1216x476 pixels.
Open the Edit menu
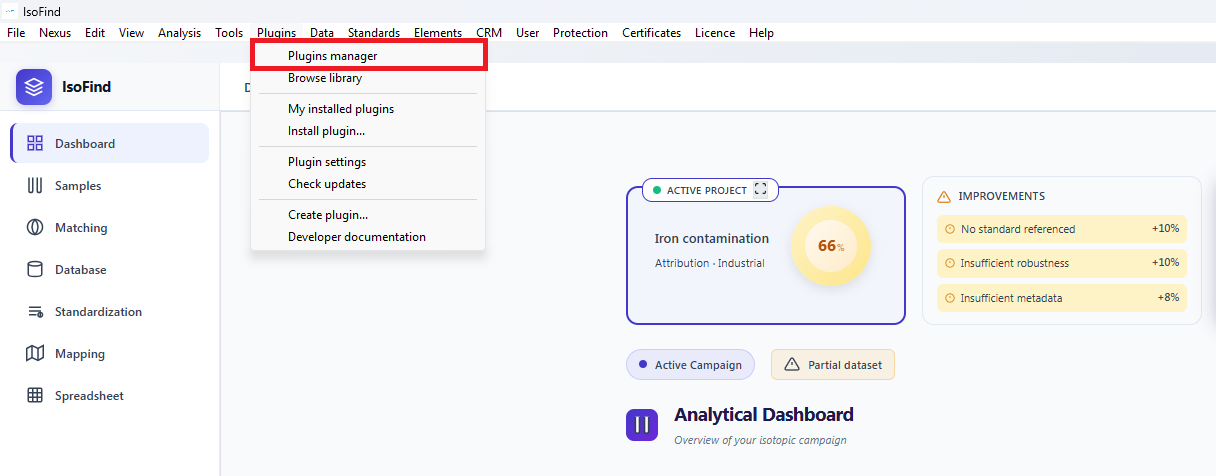(x=95, y=33)
